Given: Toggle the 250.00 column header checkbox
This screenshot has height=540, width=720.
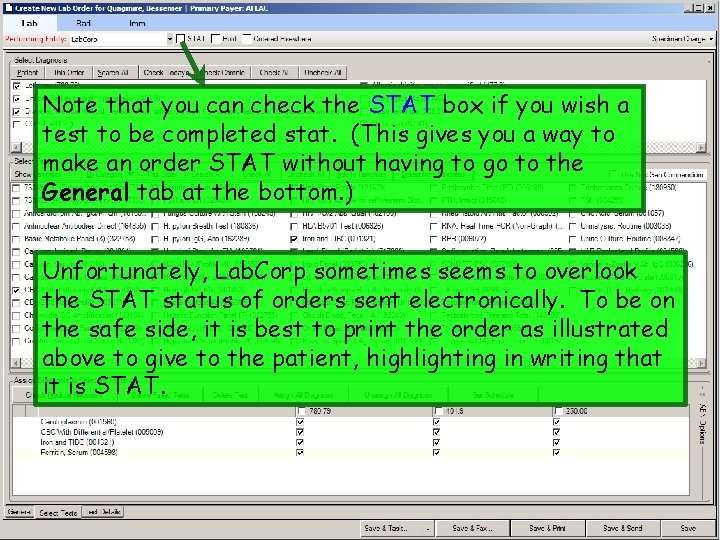Looking at the screenshot, I should click(x=558, y=411).
